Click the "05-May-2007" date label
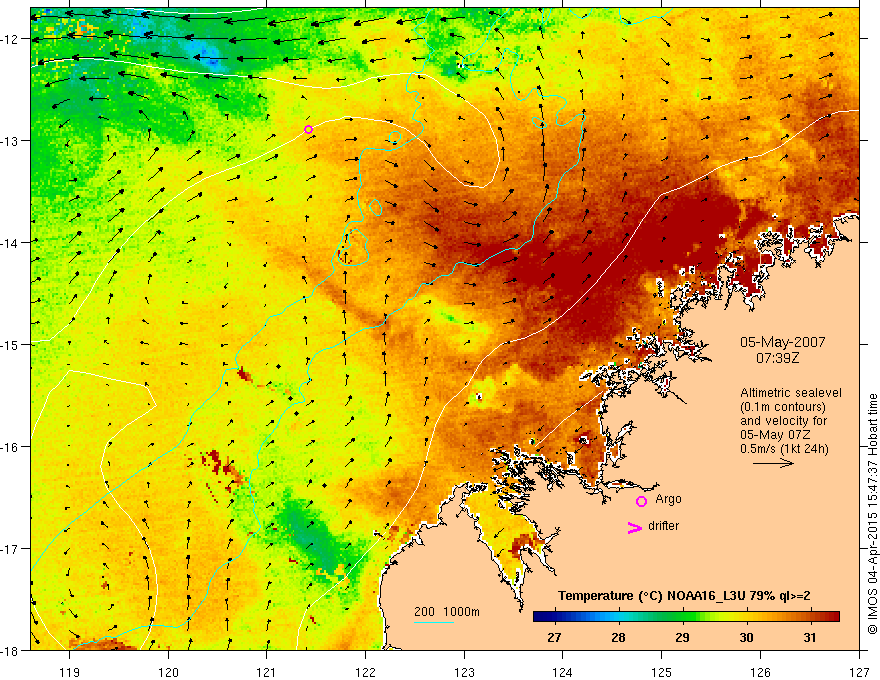 [782, 342]
